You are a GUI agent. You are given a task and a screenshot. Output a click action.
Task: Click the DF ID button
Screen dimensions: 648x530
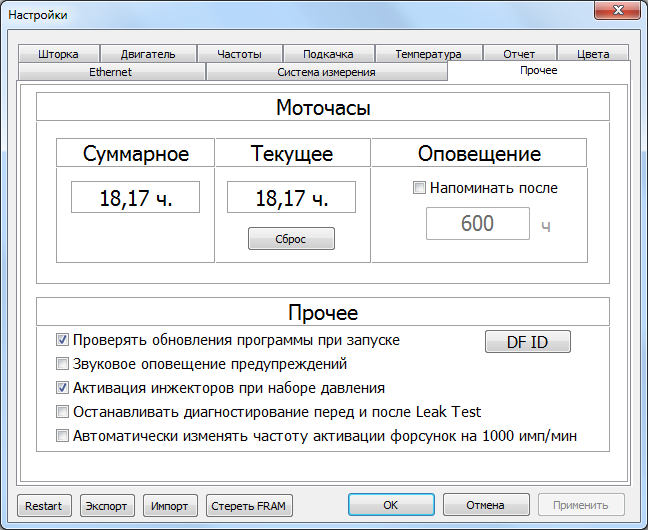pyautogui.click(x=528, y=341)
